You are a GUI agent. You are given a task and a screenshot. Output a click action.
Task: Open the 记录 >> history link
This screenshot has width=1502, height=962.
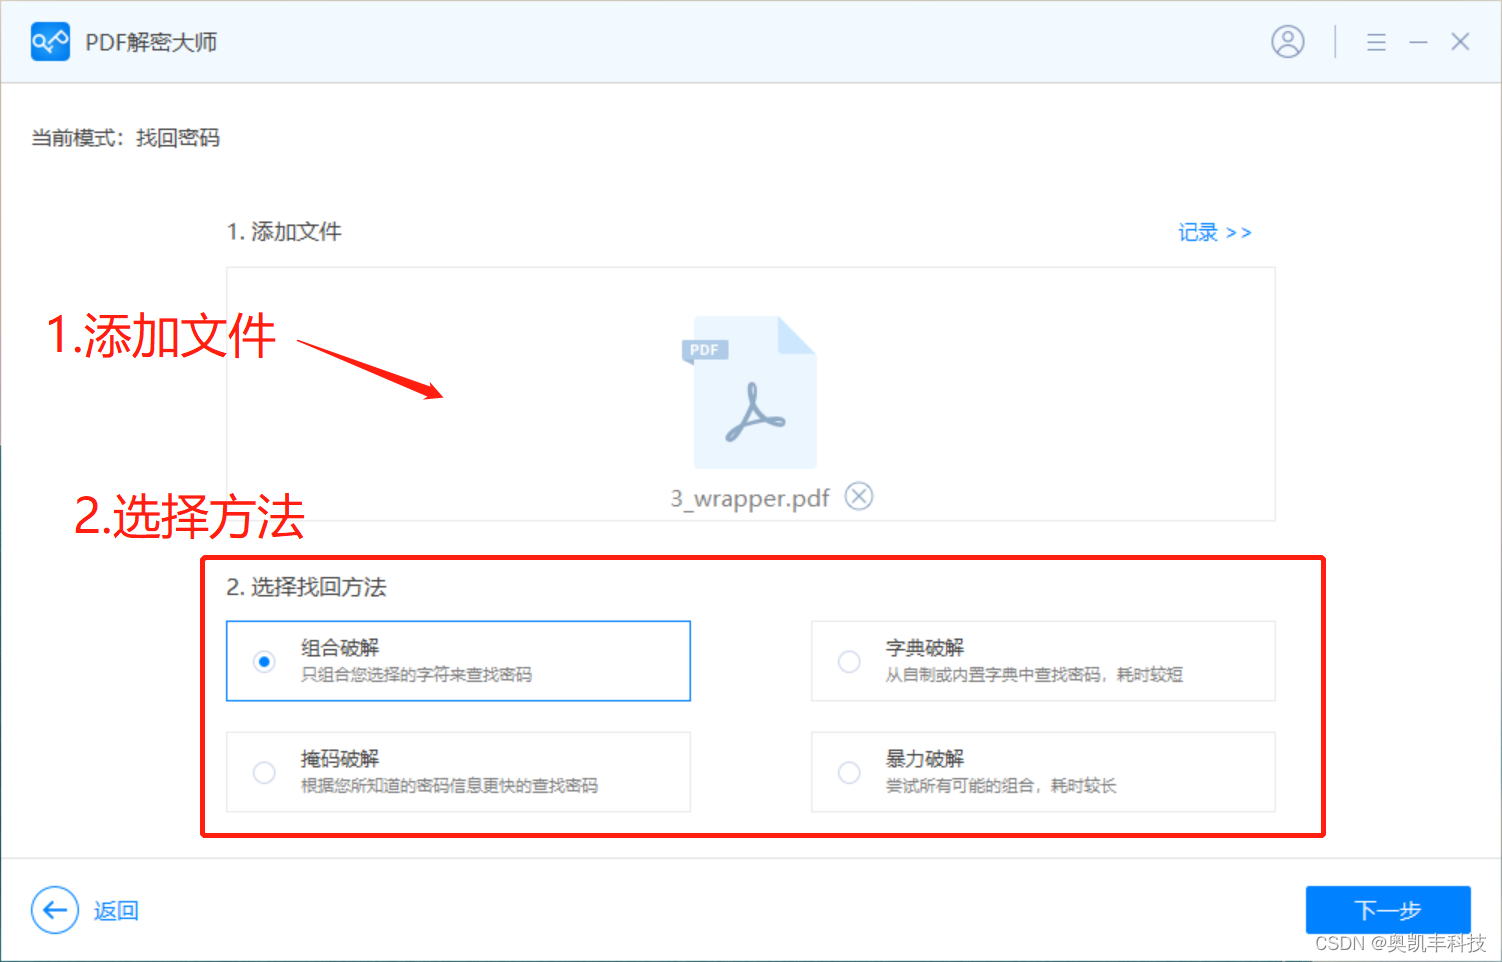tap(1214, 232)
